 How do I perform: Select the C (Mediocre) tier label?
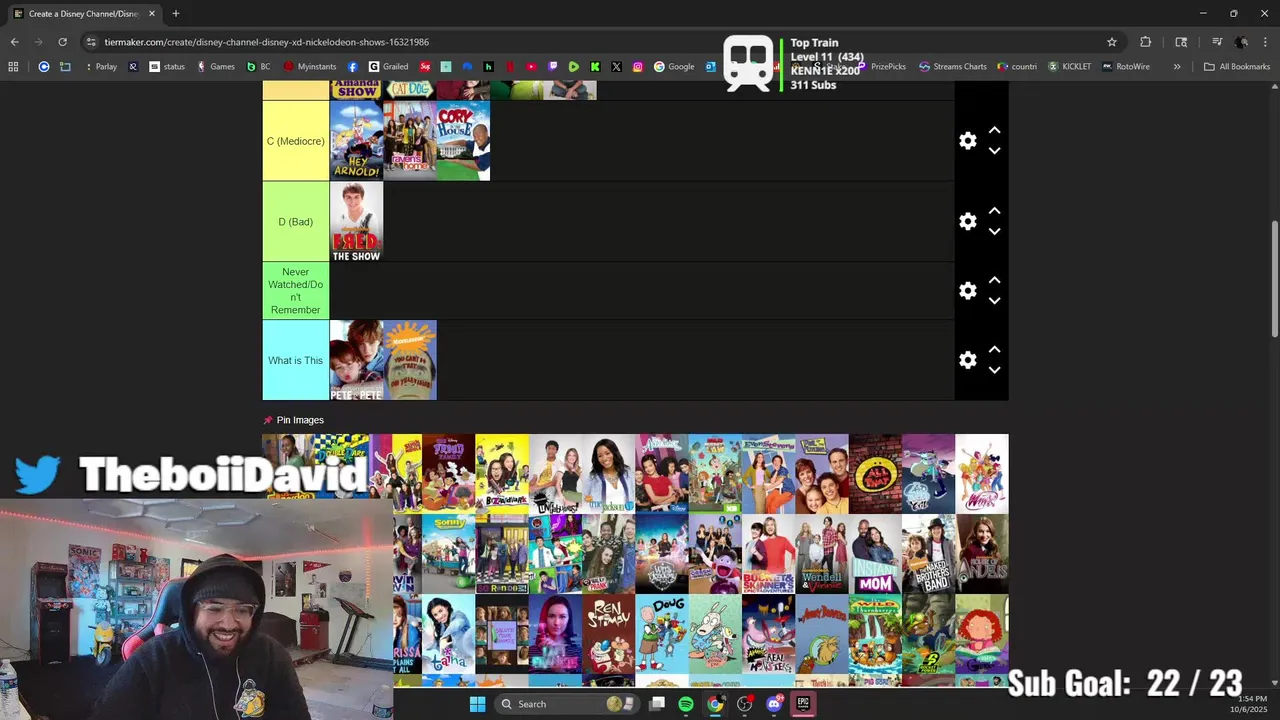(x=295, y=141)
